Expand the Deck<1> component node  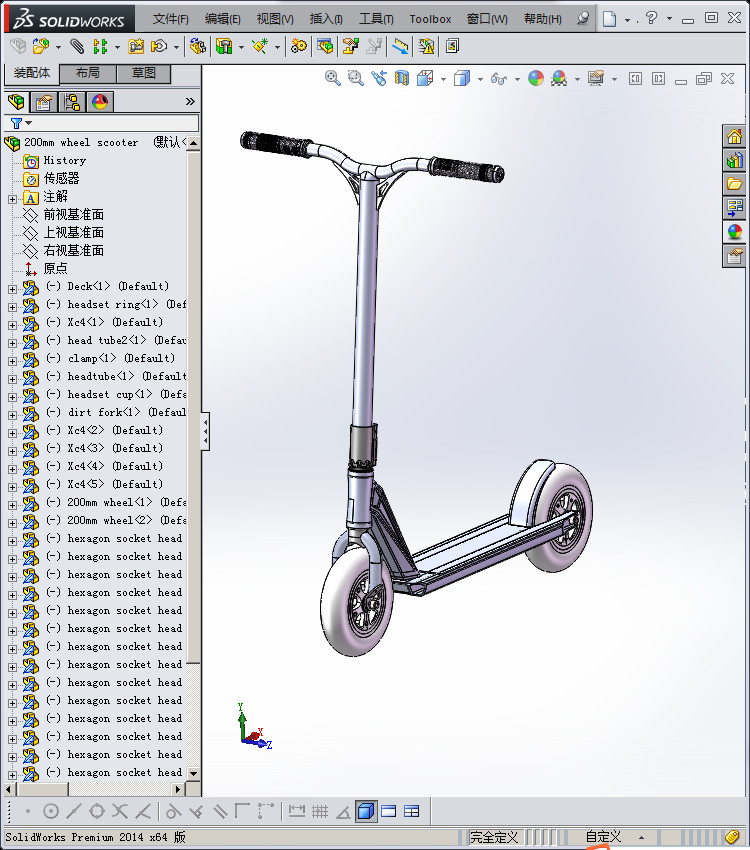pyautogui.click(x=12, y=289)
